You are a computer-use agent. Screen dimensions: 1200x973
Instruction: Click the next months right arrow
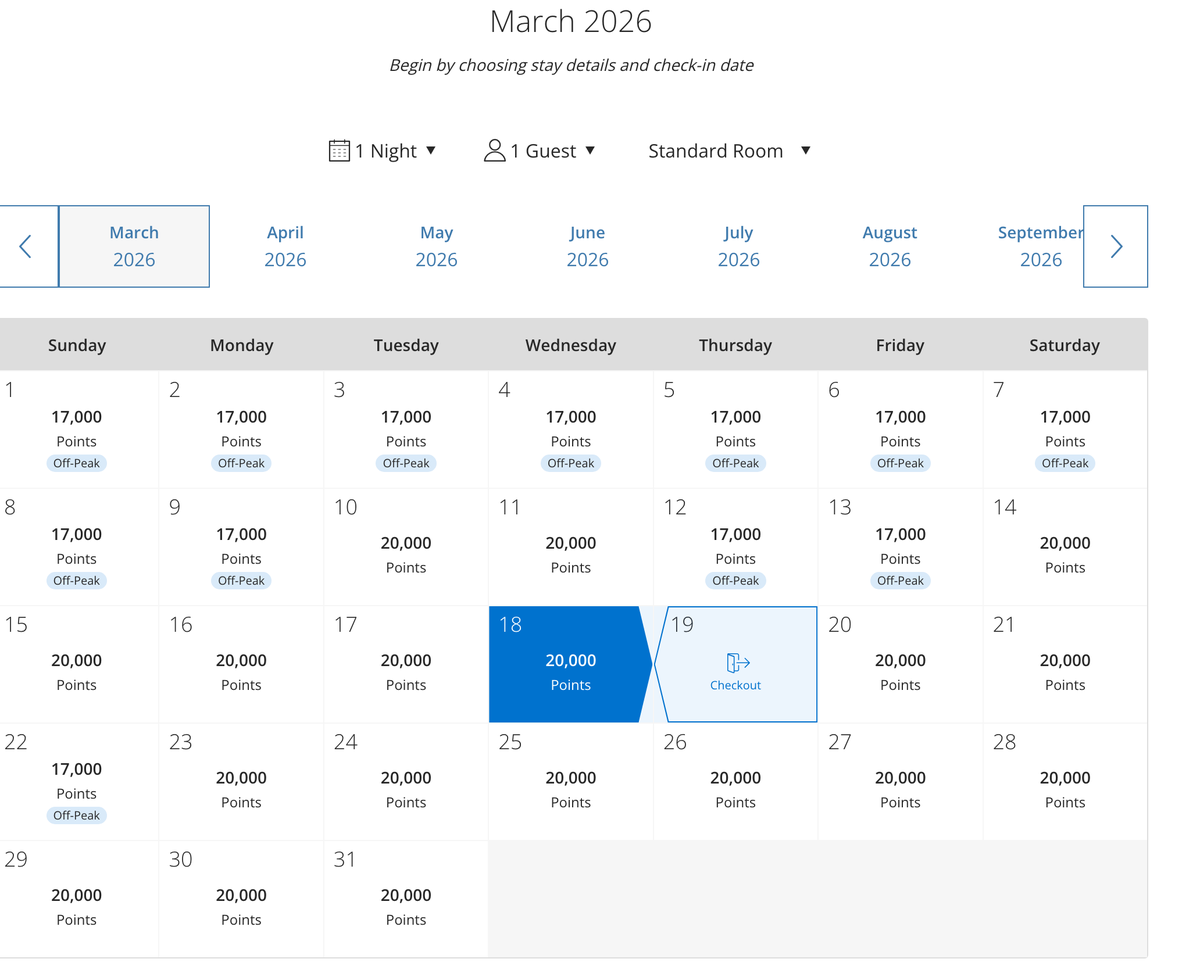tap(1115, 247)
